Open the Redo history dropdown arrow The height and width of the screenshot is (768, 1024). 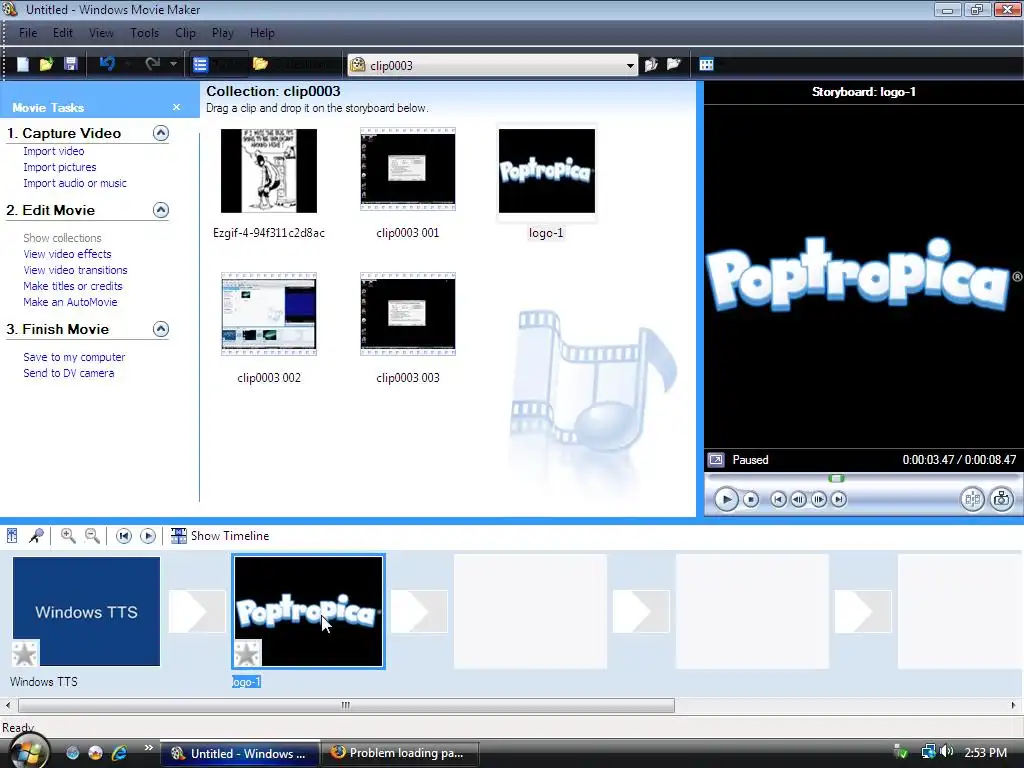[x=173, y=64]
